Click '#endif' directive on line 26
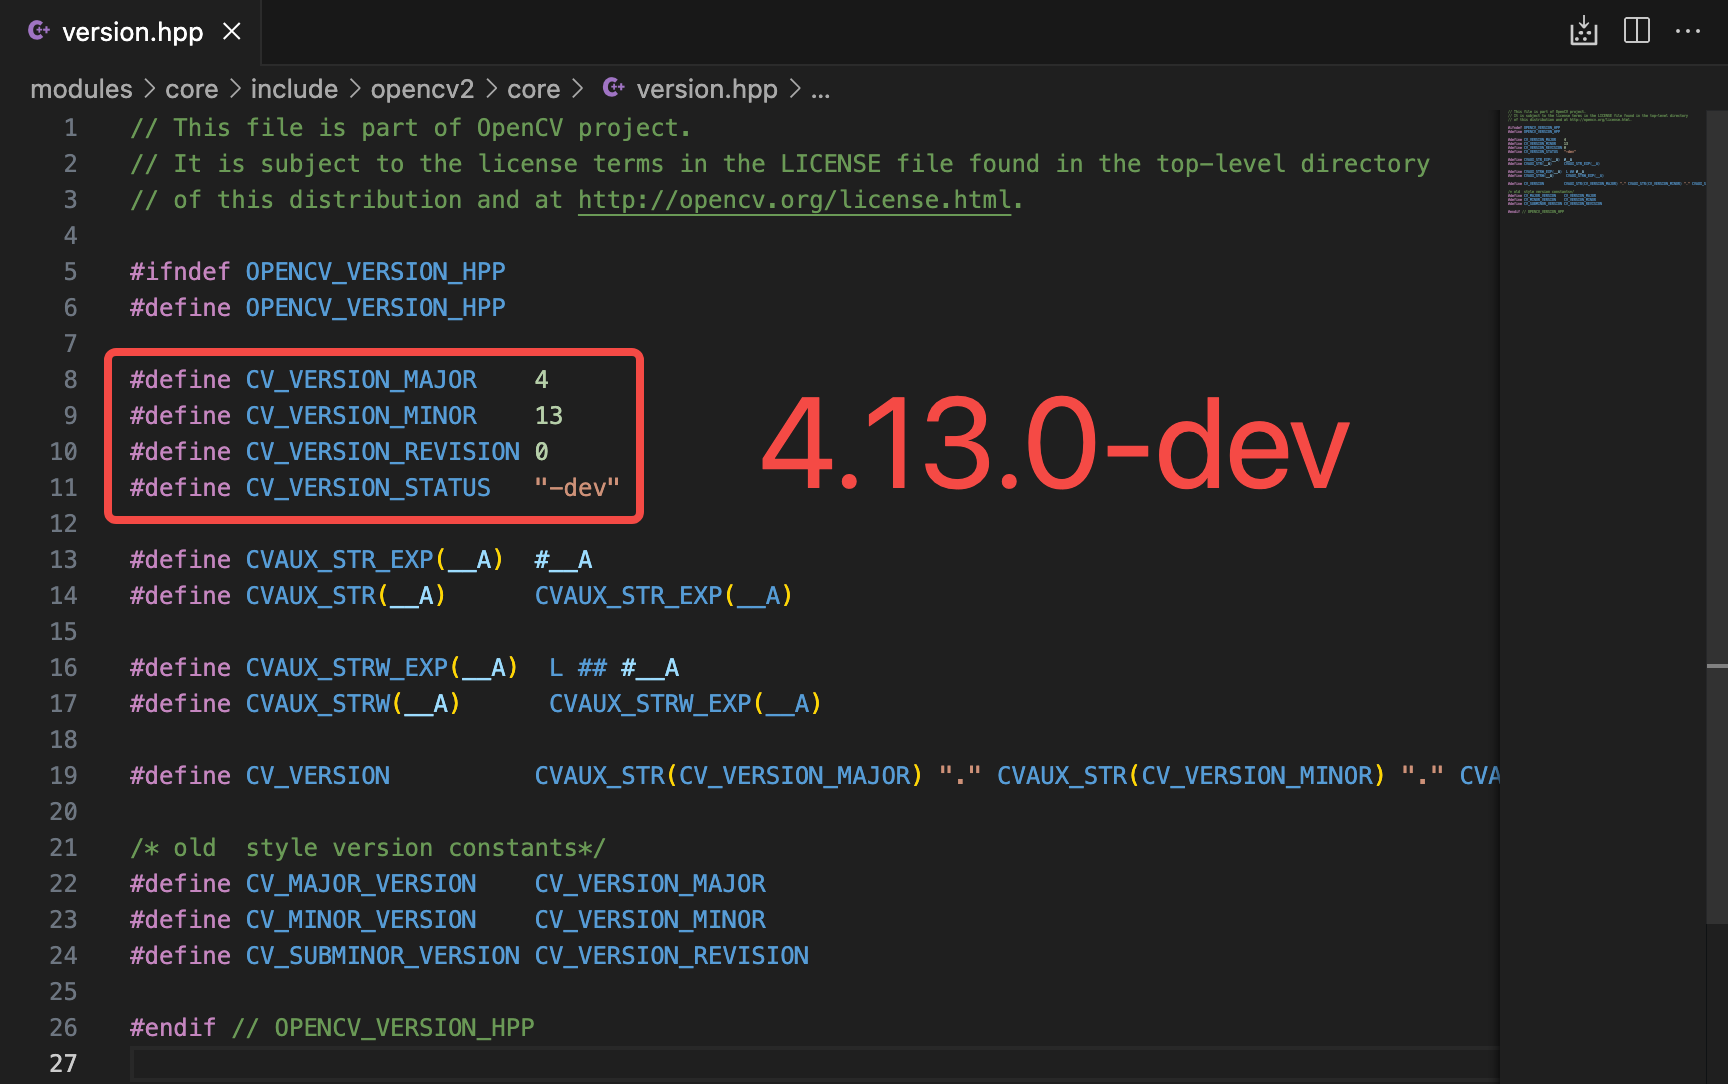This screenshot has height=1084, width=1728. pos(173,1028)
